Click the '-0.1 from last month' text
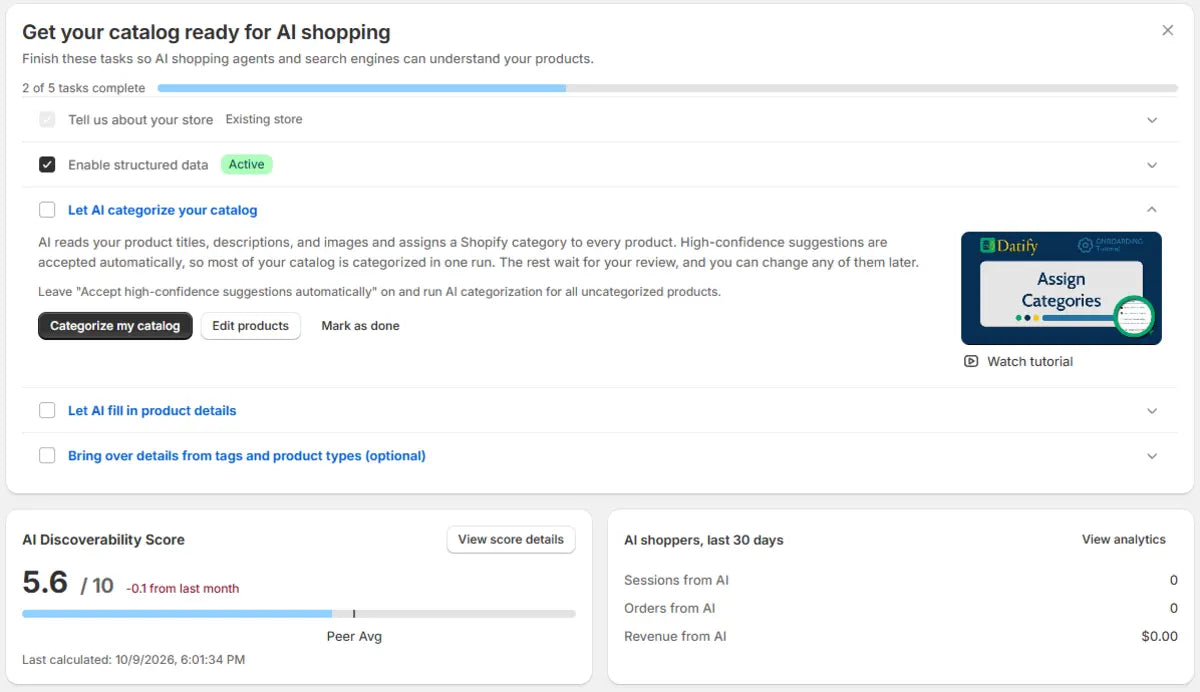This screenshot has width=1200, height=692. (x=183, y=588)
